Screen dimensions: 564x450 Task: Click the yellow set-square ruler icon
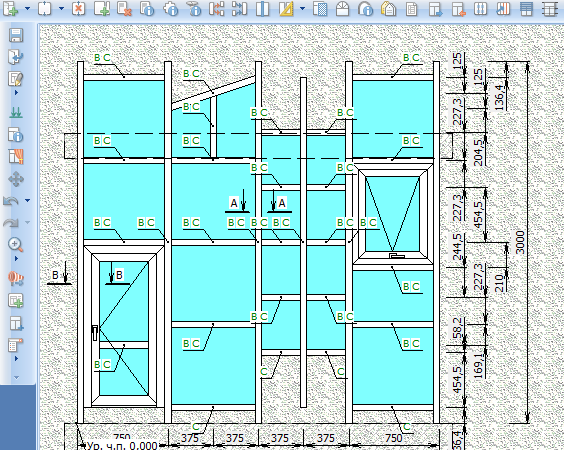point(286,9)
